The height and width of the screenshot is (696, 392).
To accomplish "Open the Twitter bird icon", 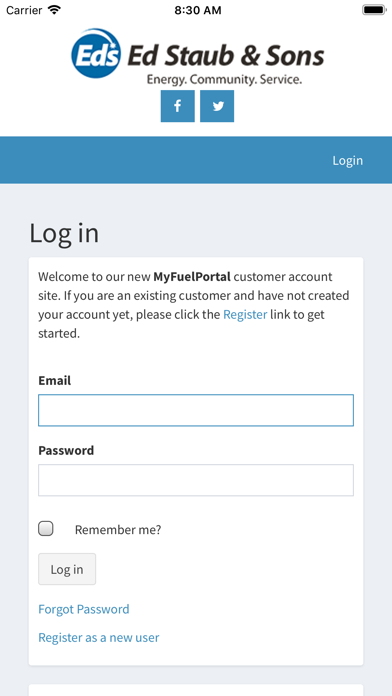I will [217, 106].
